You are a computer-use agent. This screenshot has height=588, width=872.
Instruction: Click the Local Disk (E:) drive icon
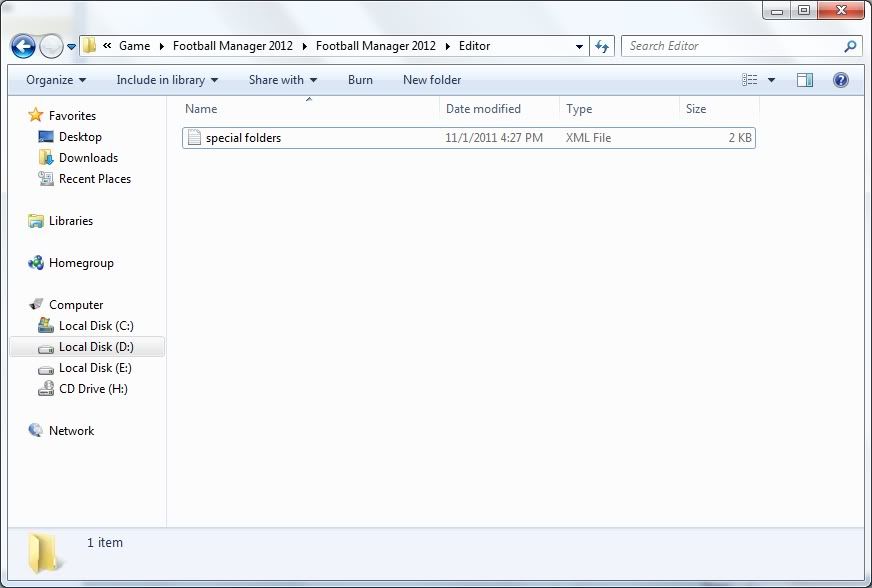click(46, 370)
